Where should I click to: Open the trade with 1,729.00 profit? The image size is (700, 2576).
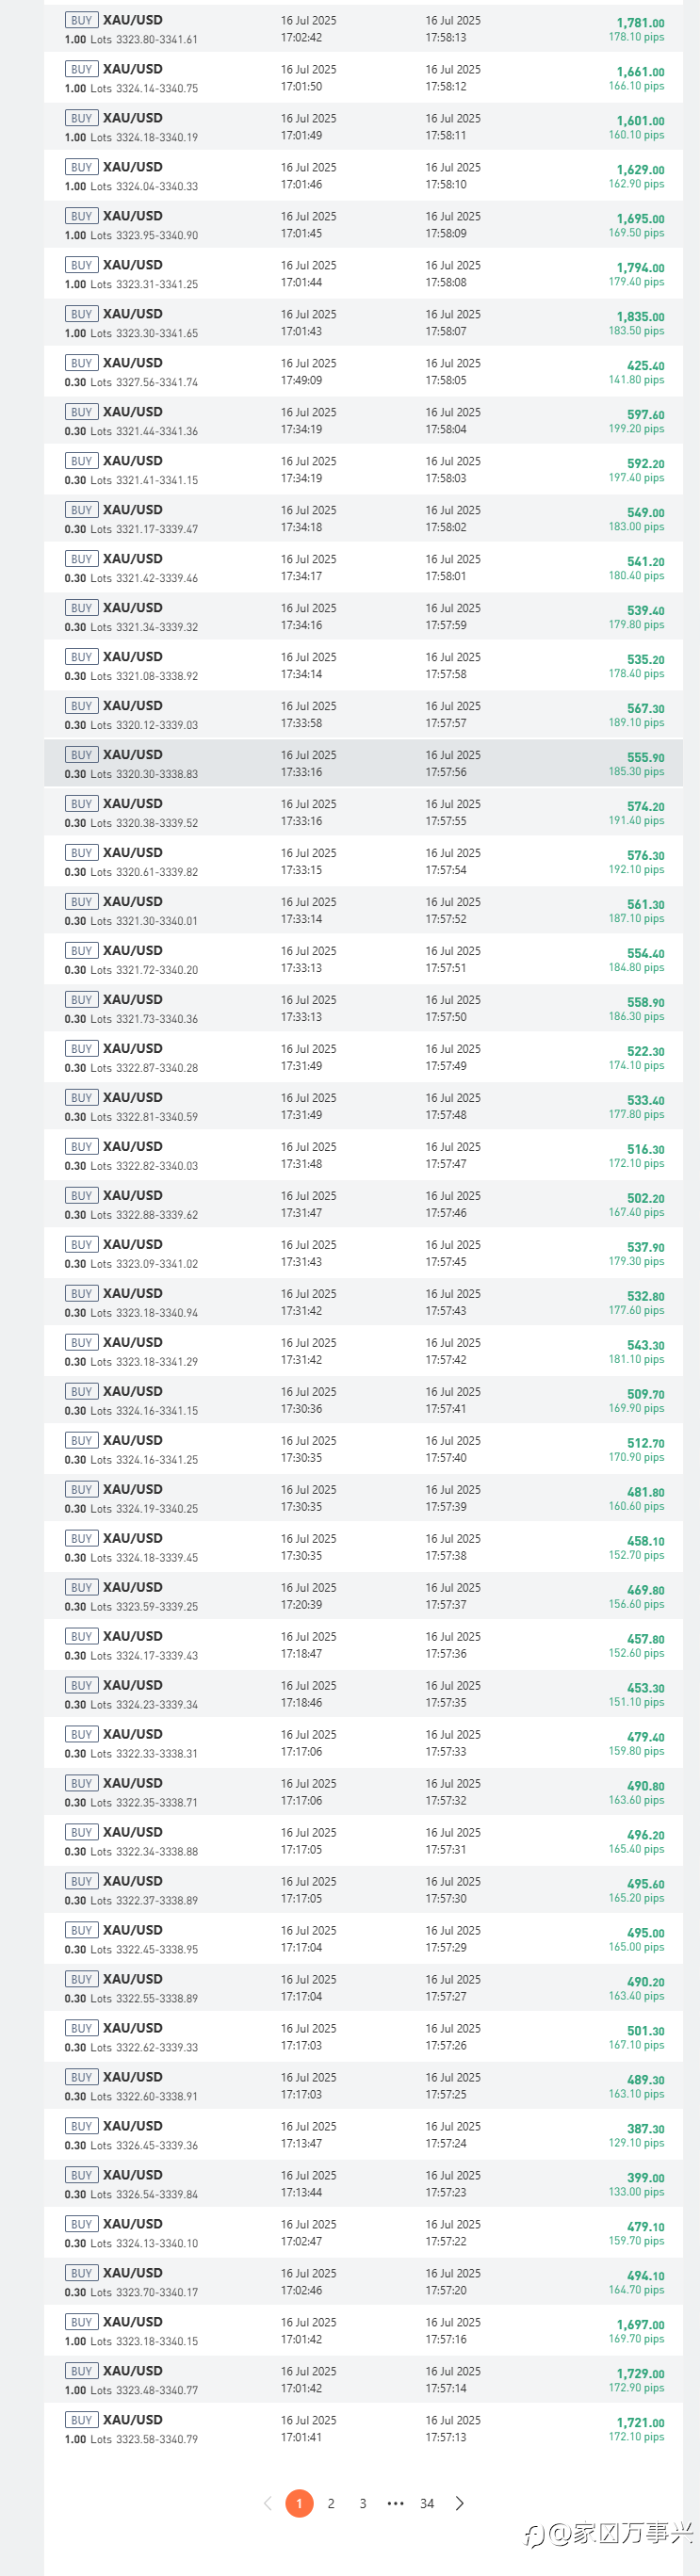(x=640, y=2374)
